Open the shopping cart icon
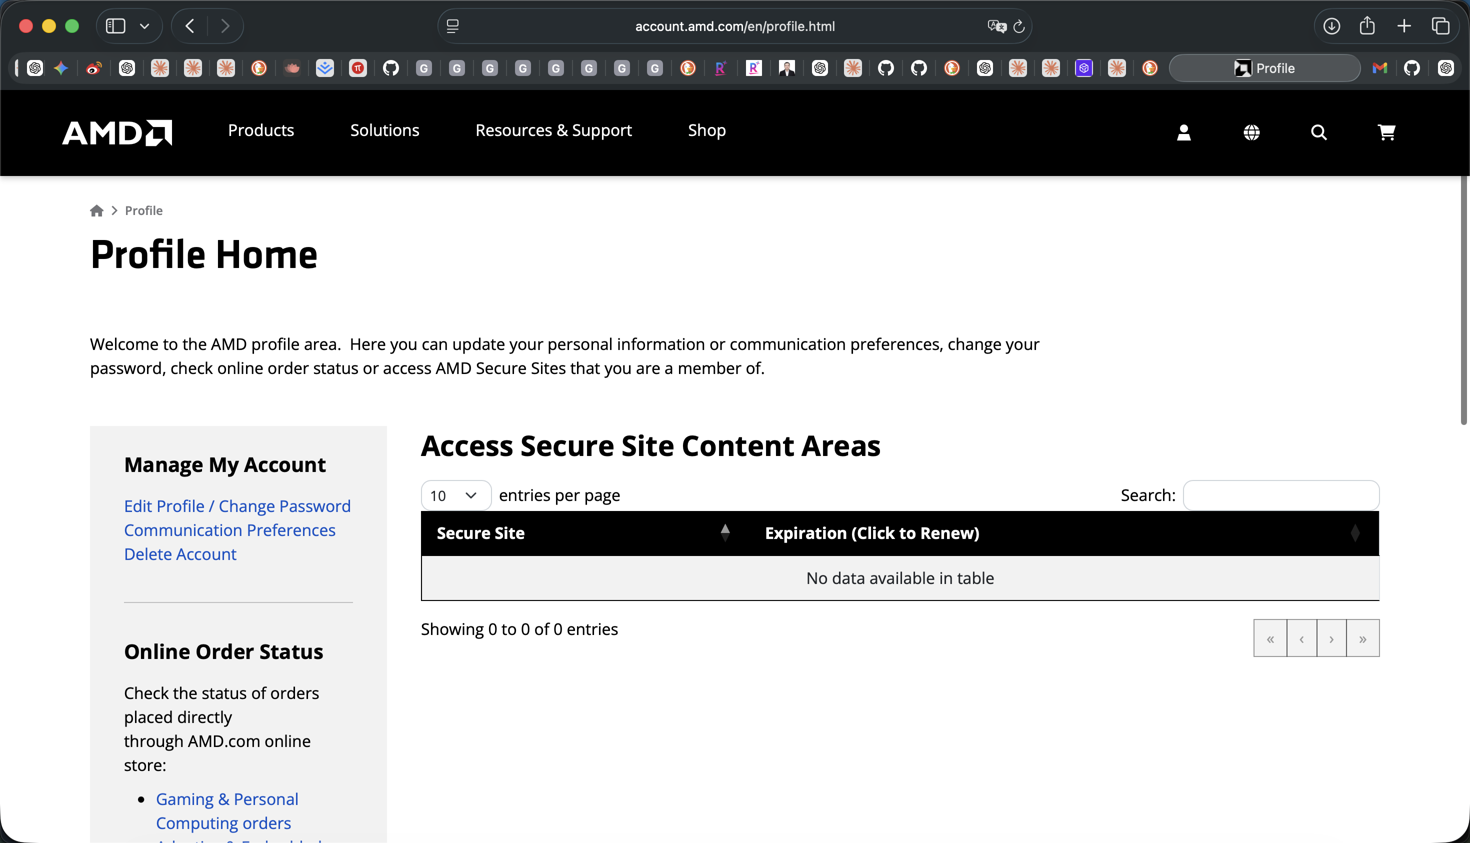1470x843 pixels. [x=1386, y=132]
